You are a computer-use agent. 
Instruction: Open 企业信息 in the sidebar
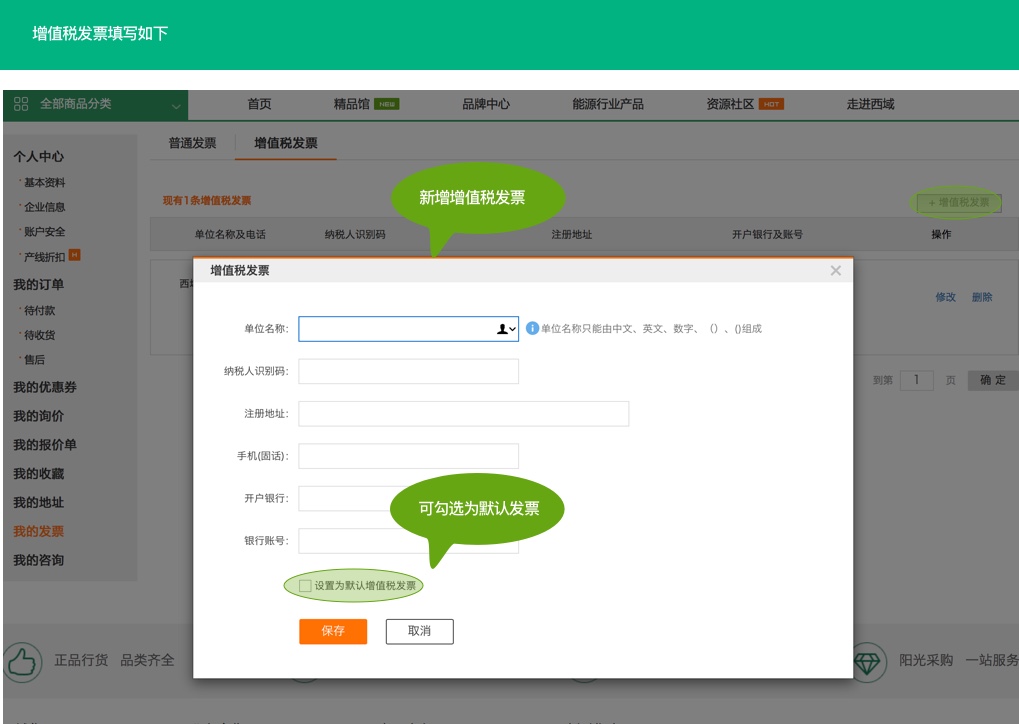coord(44,207)
